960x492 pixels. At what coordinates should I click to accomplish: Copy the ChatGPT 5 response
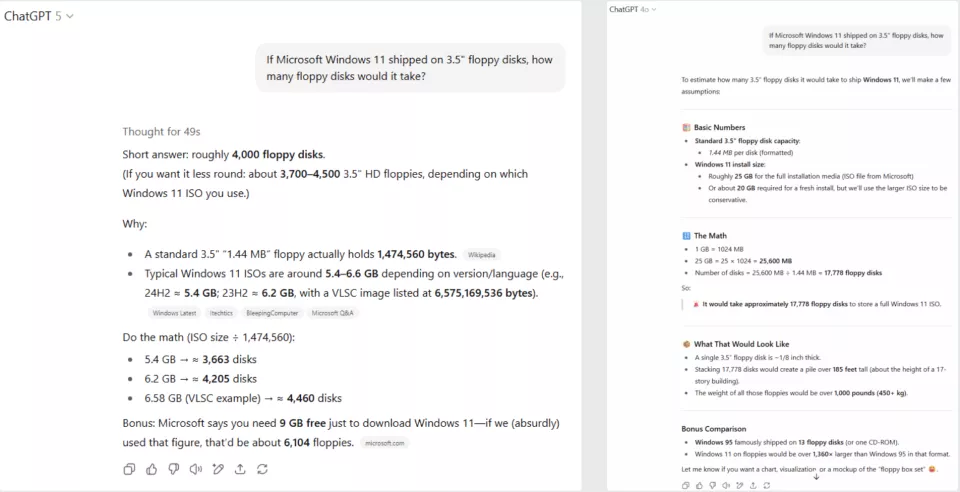[129, 469]
